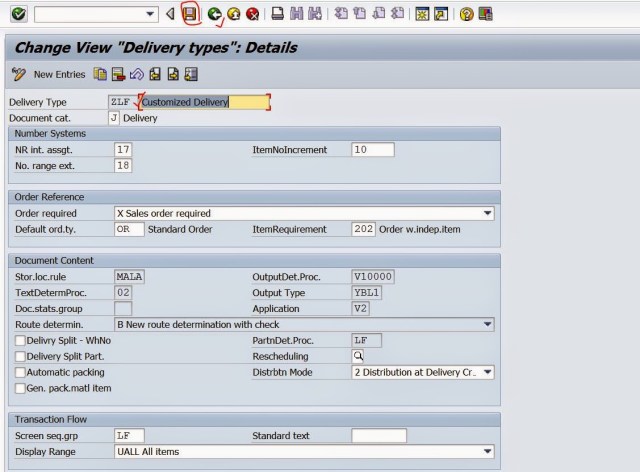640x472 pixels.
Task: Click the Copy As icon beside New Entries
Action: coord(100,74)
